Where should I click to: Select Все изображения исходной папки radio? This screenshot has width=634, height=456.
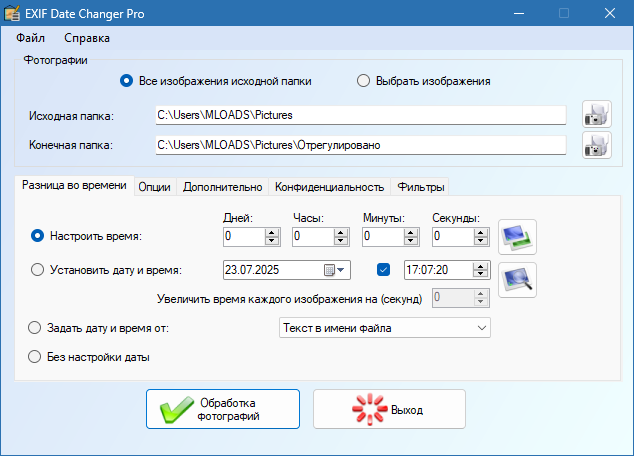tap(127, 81)
